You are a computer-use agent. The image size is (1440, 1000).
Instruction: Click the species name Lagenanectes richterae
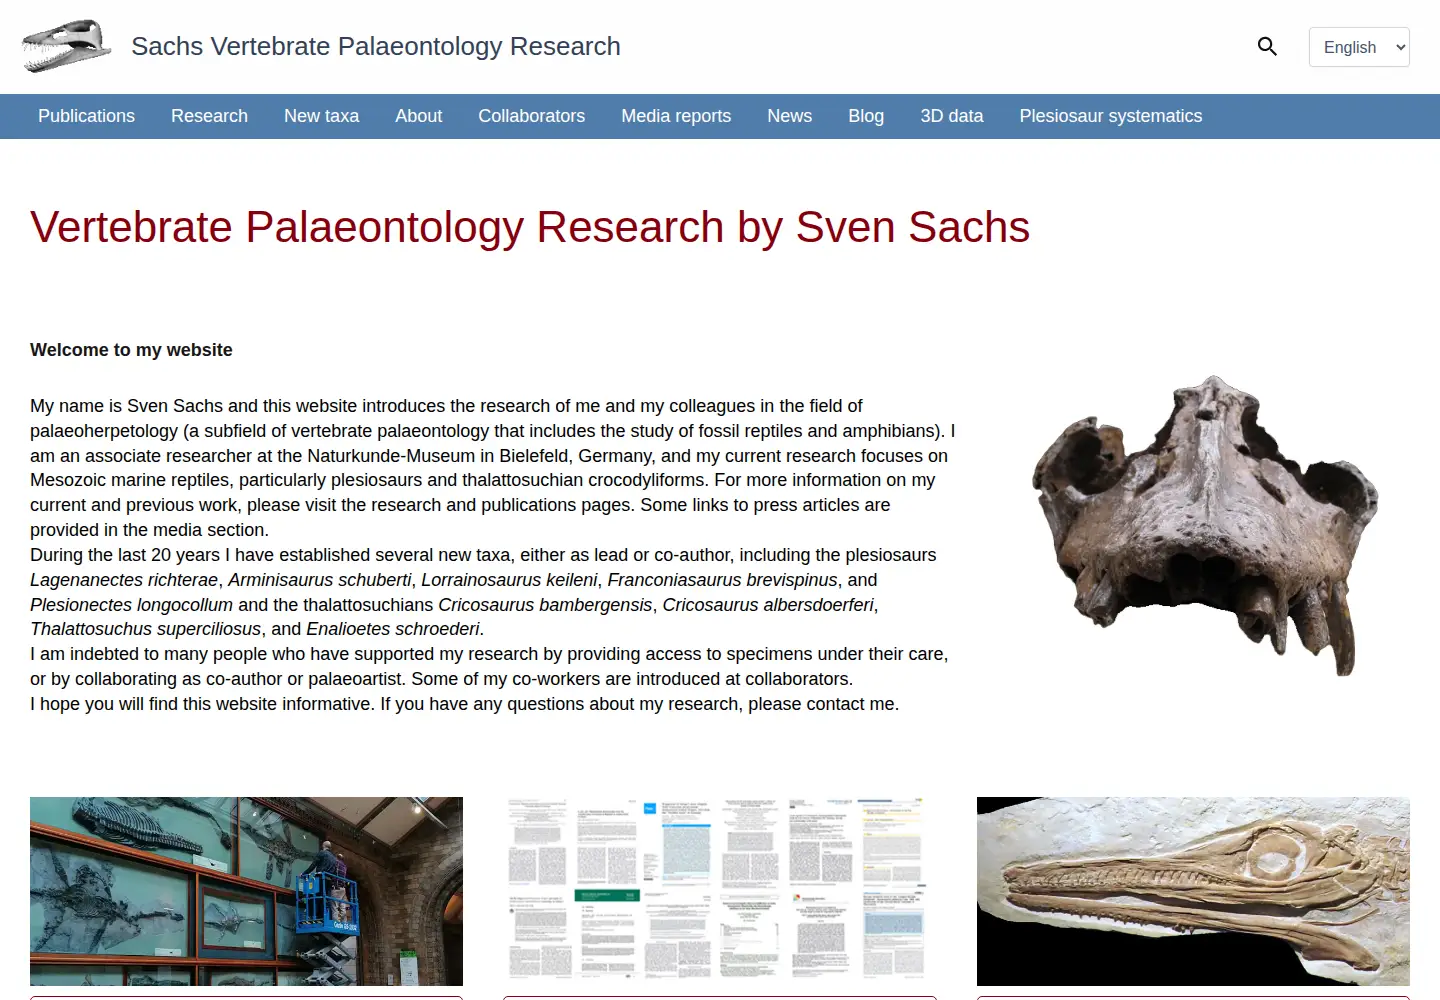click(124, 580)
